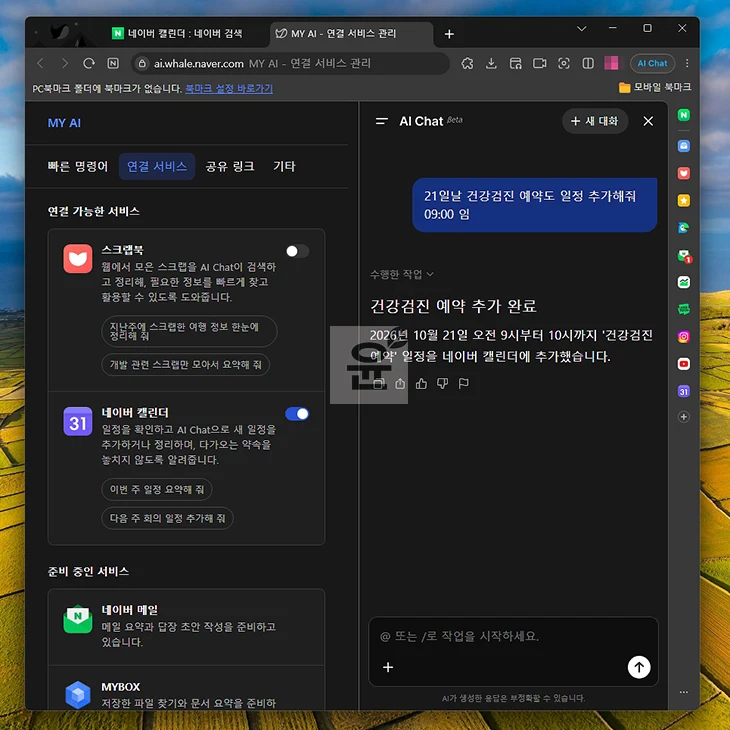Viewport: 730px width, 730px height.
Task: Open the red scrapbook sidebar icon
Action: coord(683,173)
